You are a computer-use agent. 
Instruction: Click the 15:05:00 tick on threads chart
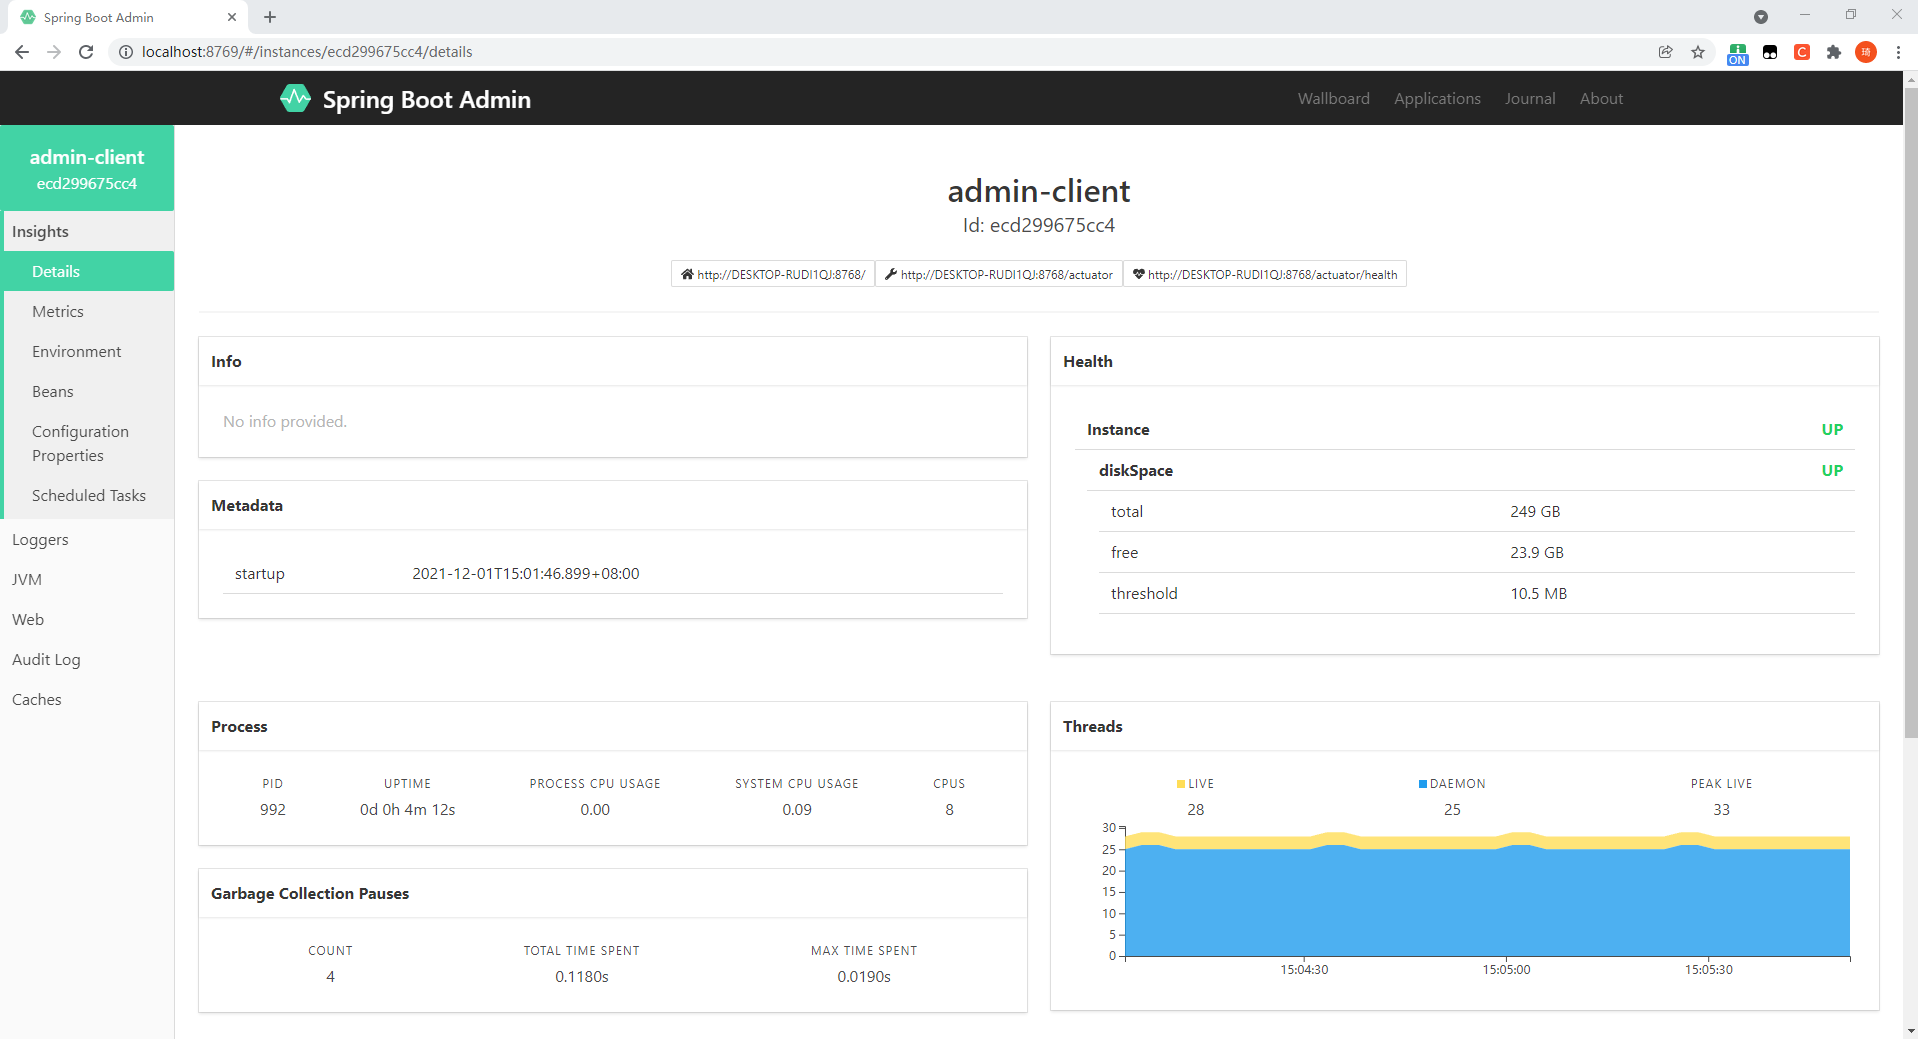[1506, 969]
